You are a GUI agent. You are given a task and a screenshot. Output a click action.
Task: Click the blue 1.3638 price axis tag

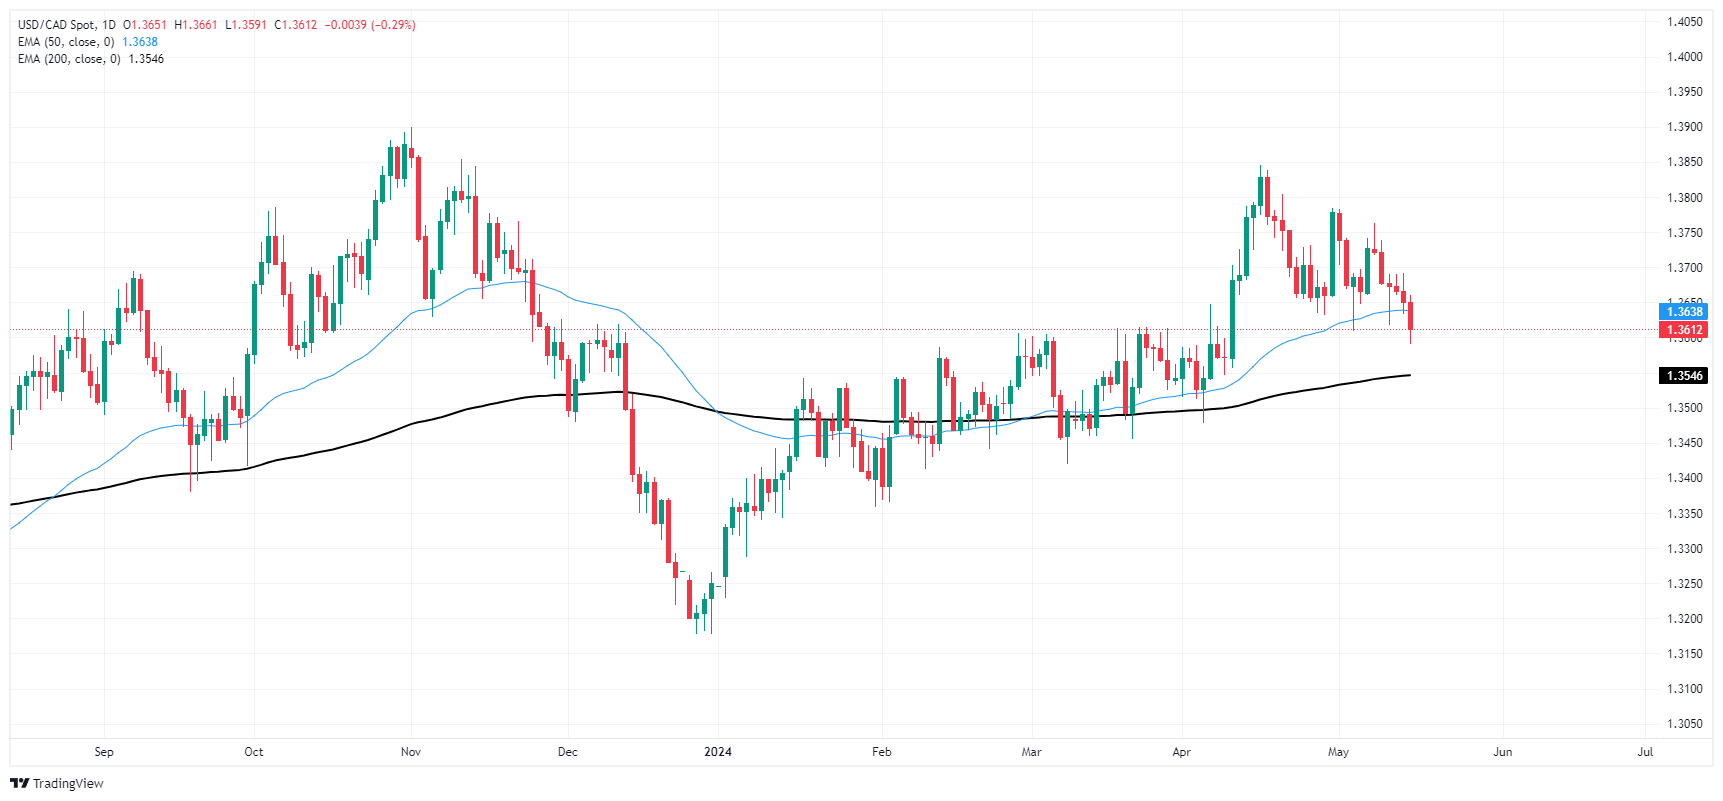pyautogui.click(x=1683, y=312)
